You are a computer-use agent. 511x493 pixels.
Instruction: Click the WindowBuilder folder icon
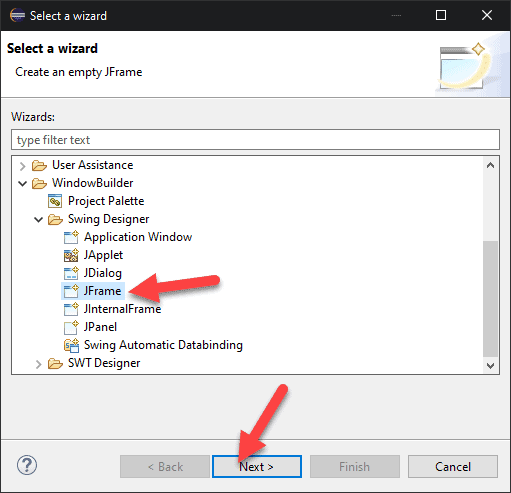click(39, 183)
